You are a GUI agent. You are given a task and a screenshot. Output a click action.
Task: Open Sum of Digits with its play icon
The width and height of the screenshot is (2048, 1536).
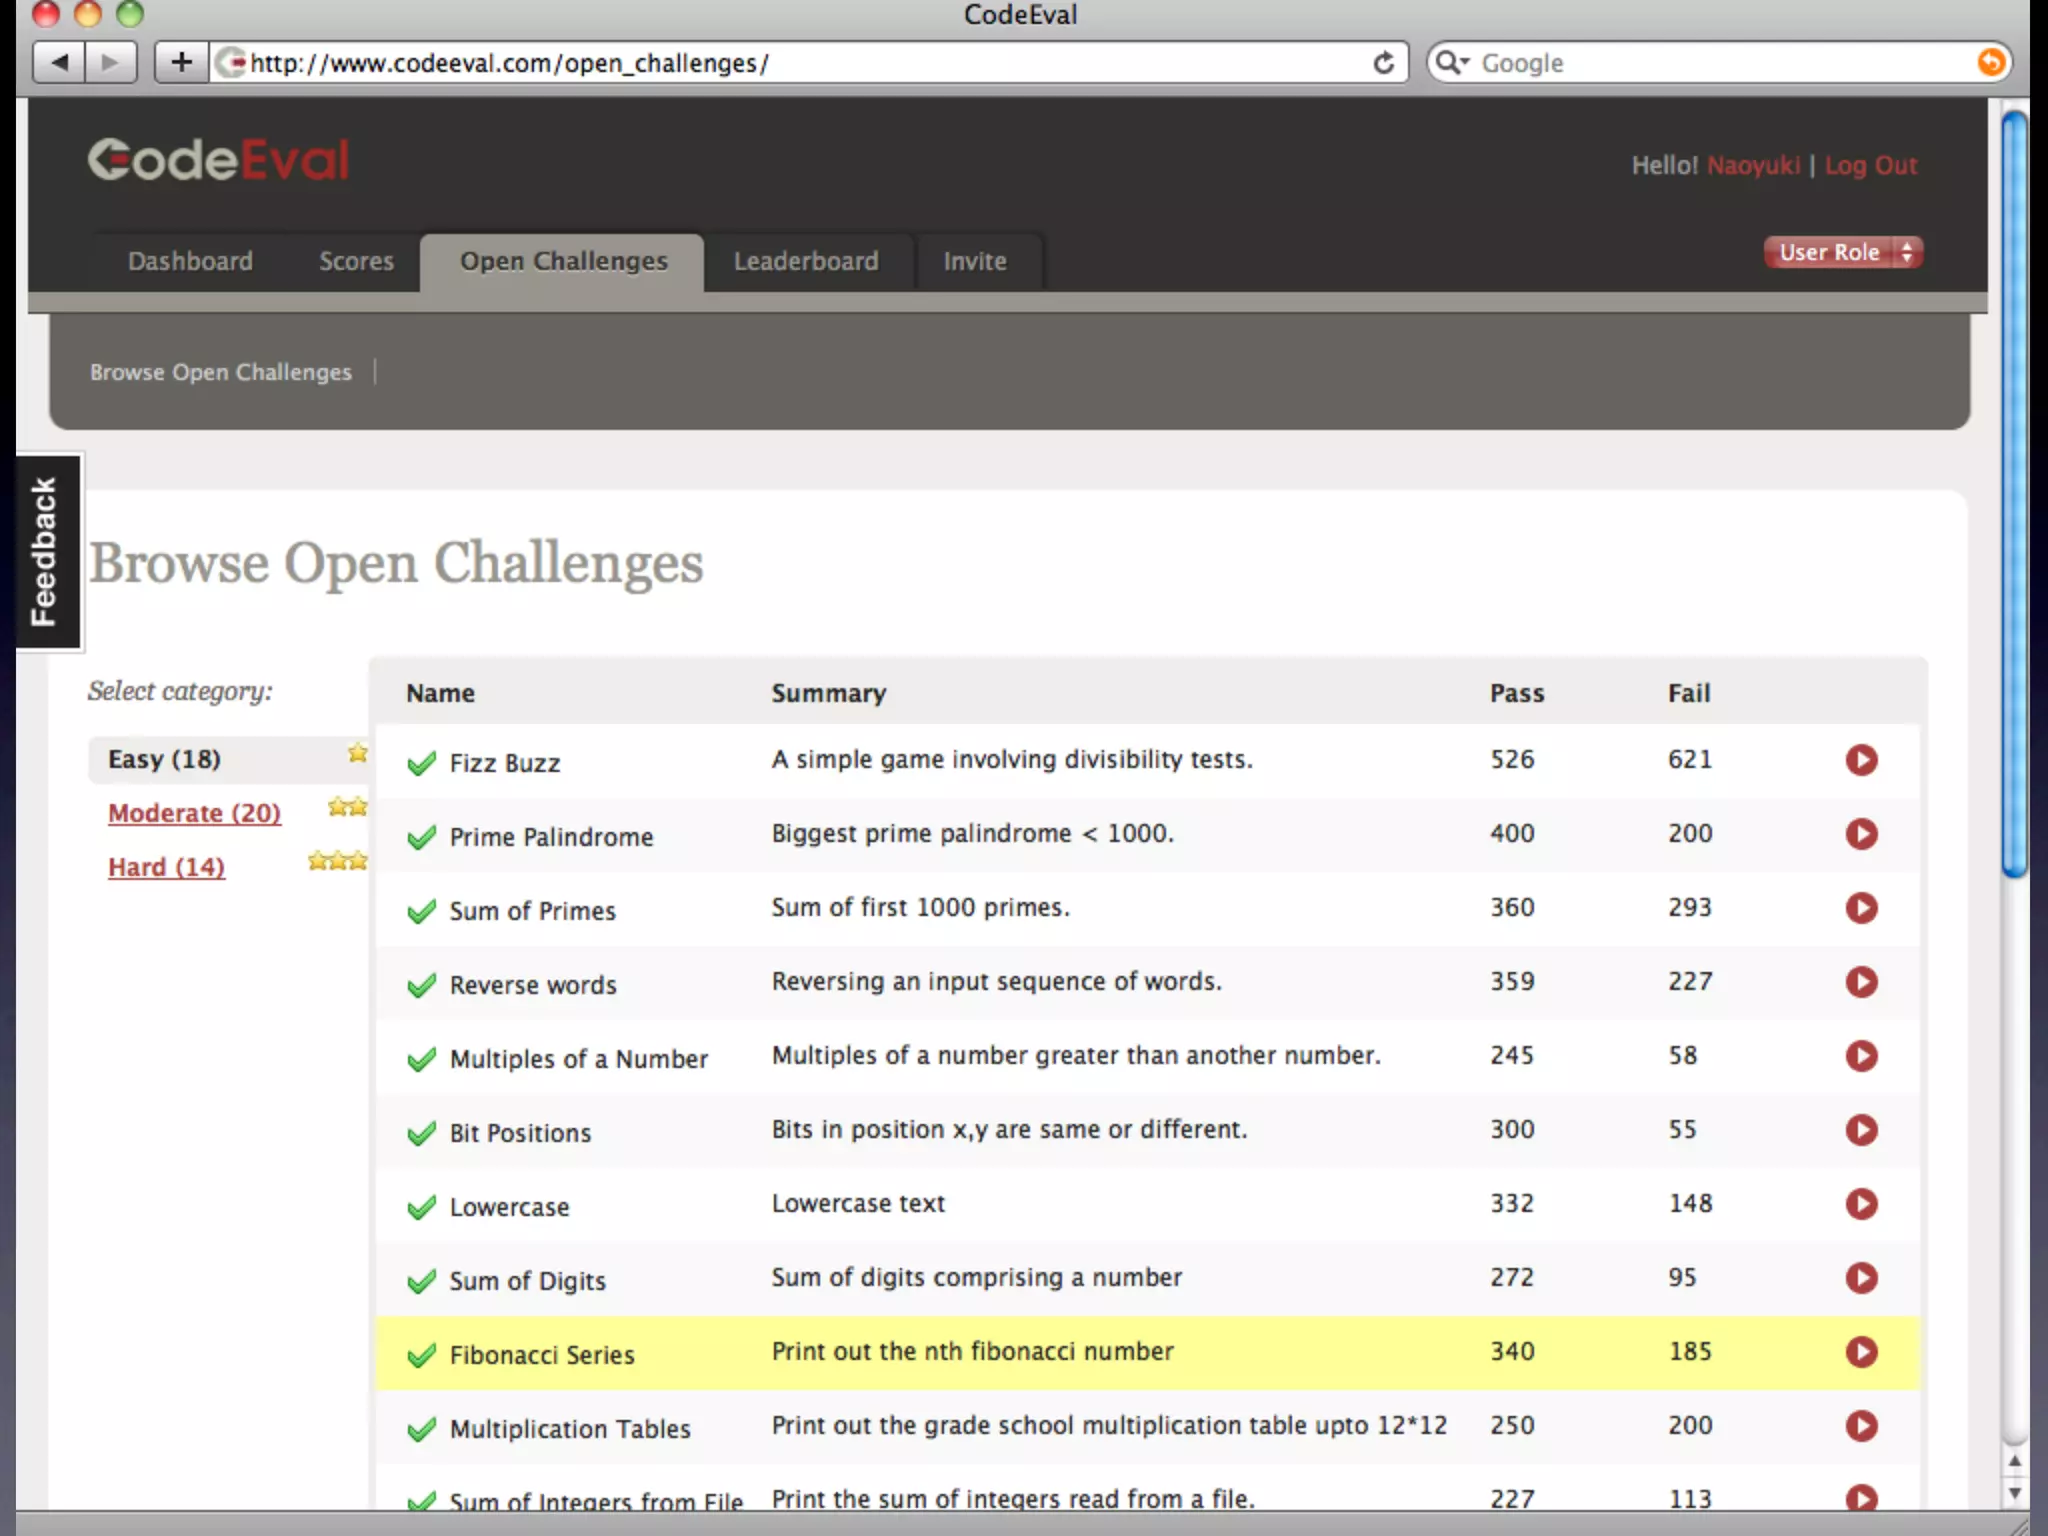(1861, 1278)
